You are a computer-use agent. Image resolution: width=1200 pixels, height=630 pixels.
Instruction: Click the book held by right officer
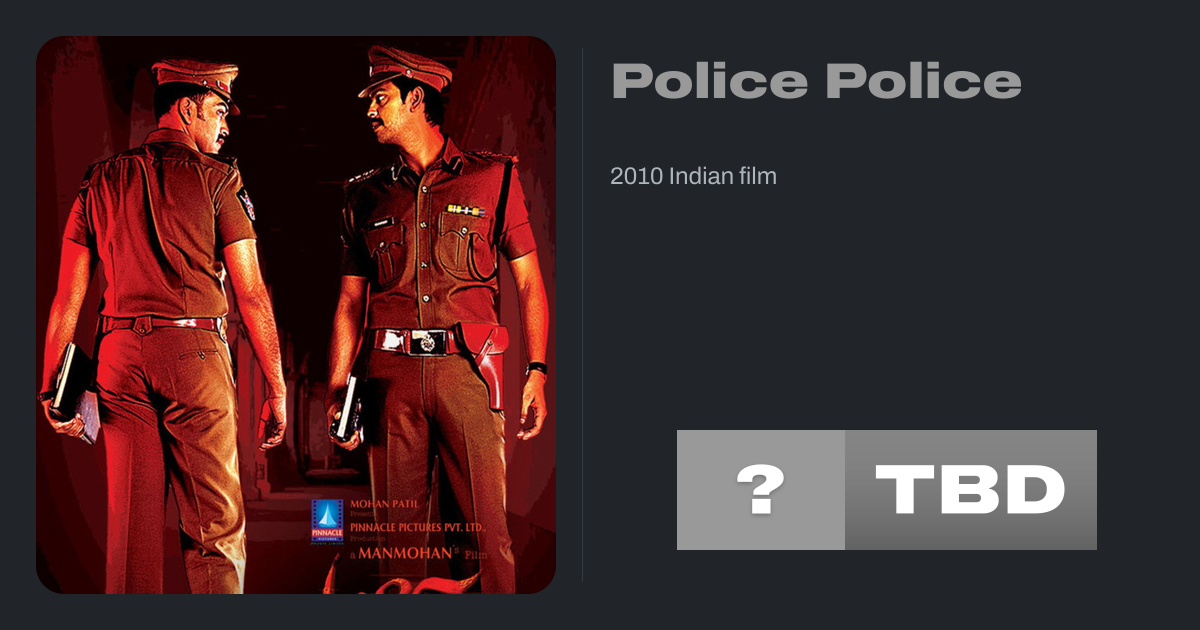tap(347, 410)
